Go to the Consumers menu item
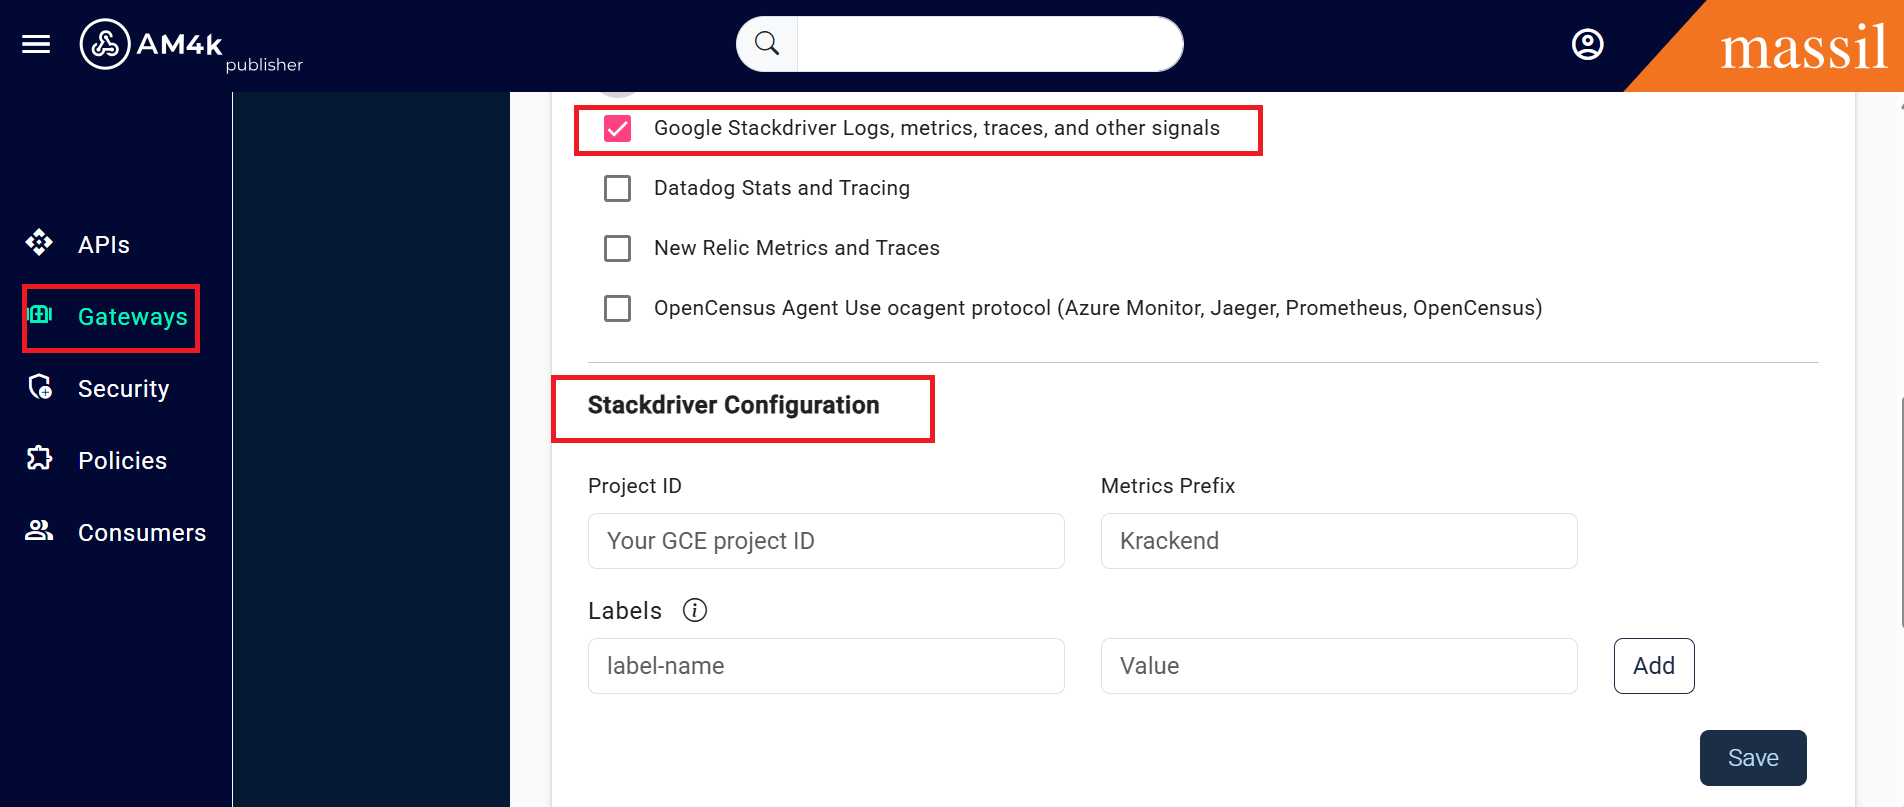Viewport: 1904px width, 807px height. 142,533
